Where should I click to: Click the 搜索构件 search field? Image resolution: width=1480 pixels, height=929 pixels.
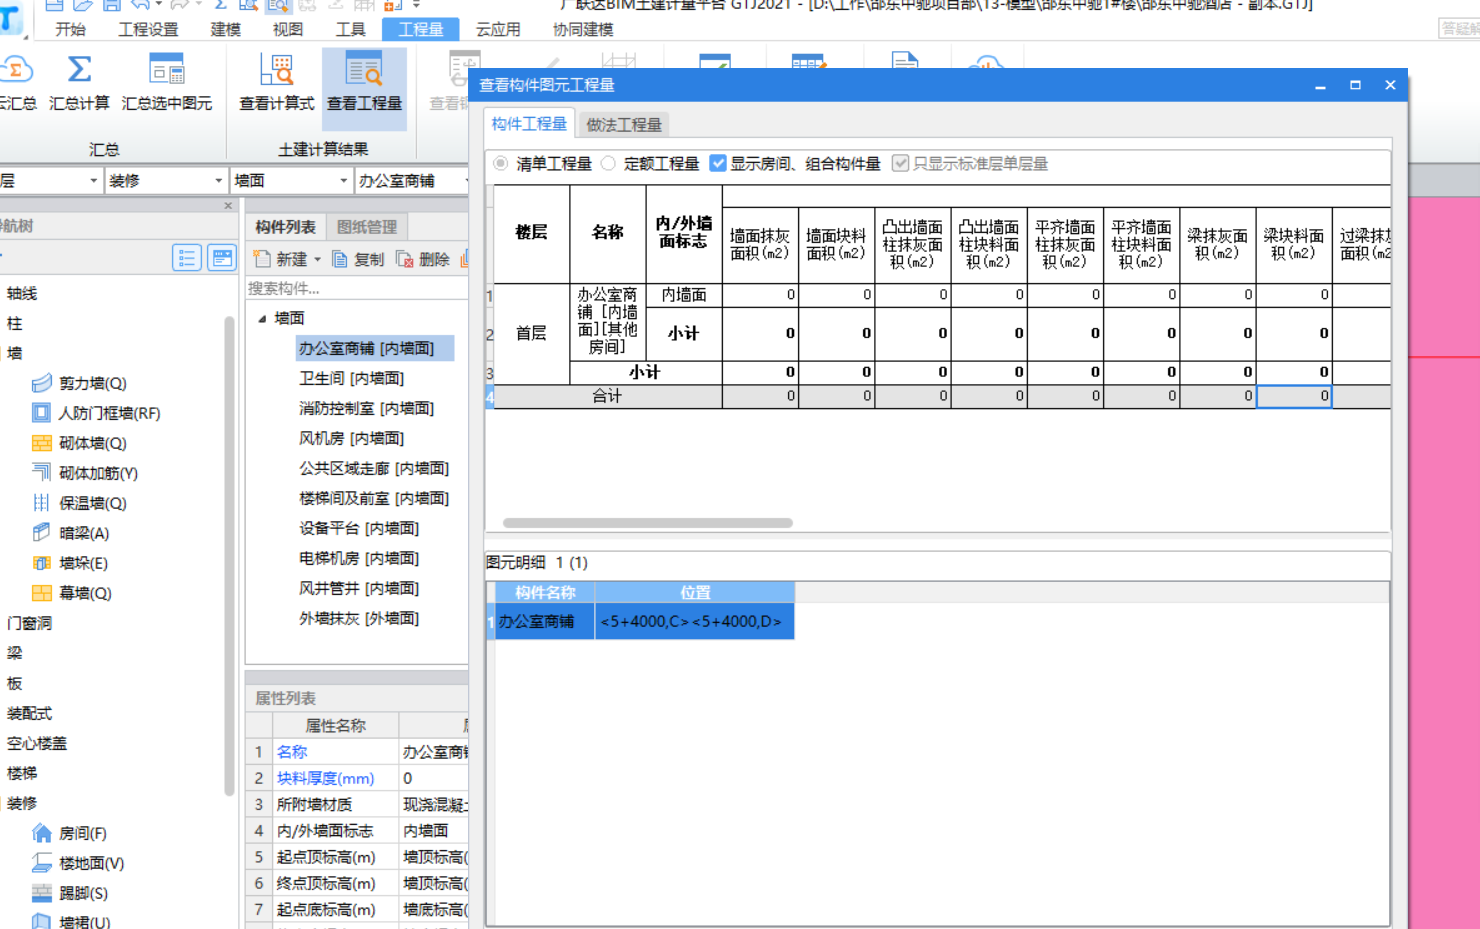tap(357, 288)
